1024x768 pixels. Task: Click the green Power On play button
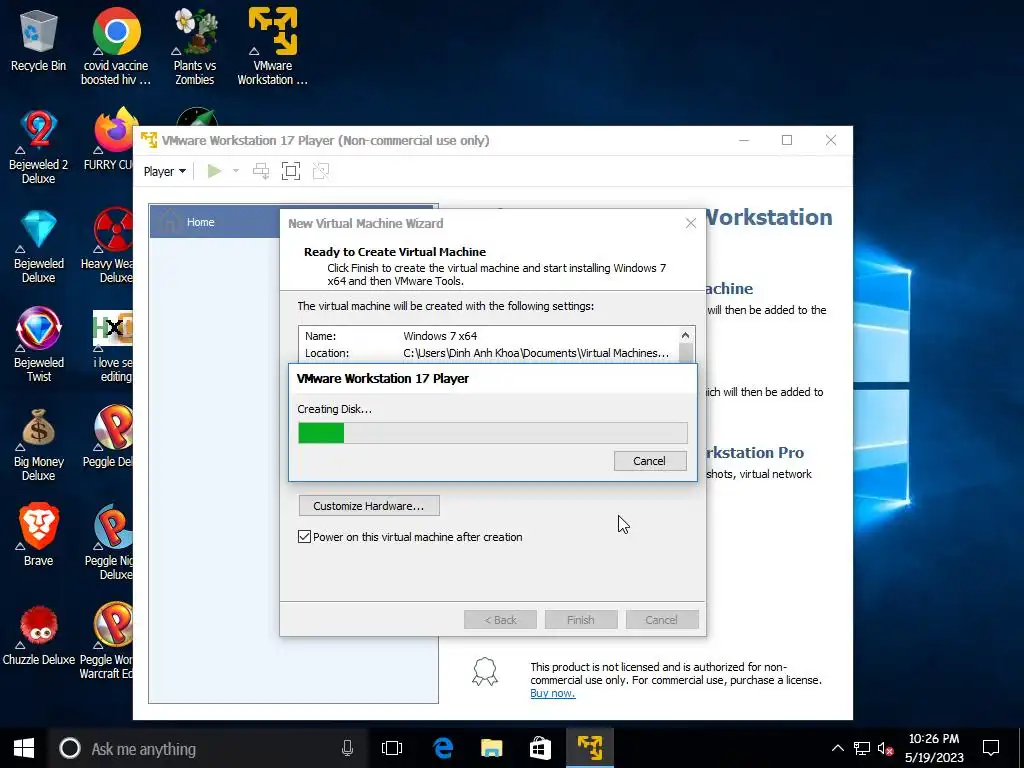tap(214, 171)
